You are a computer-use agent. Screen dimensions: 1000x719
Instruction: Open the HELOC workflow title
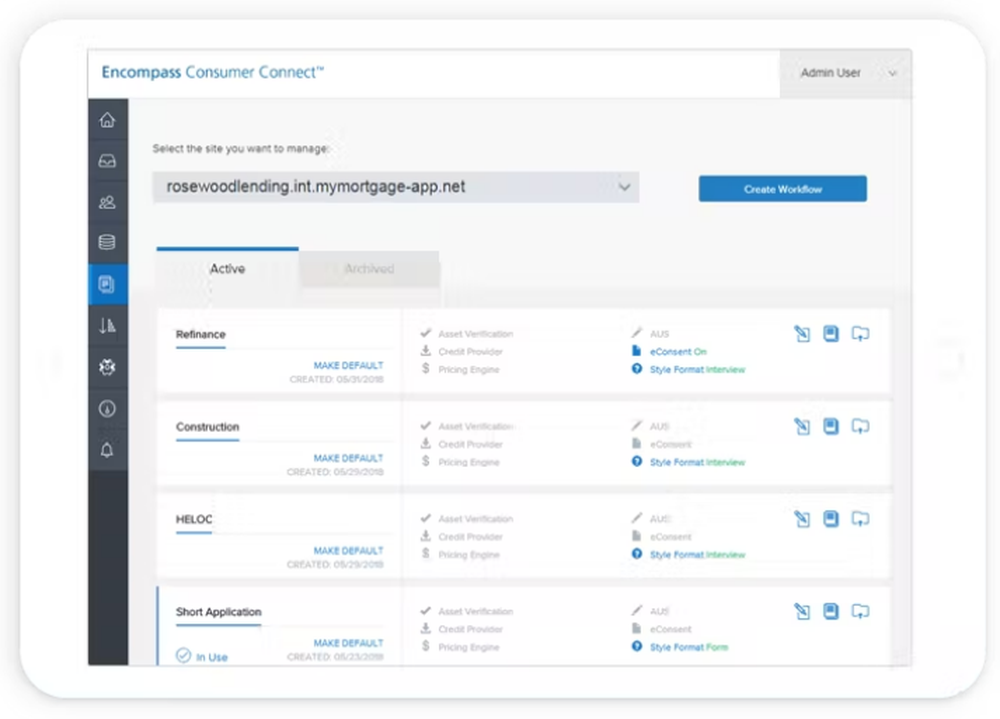194,519
